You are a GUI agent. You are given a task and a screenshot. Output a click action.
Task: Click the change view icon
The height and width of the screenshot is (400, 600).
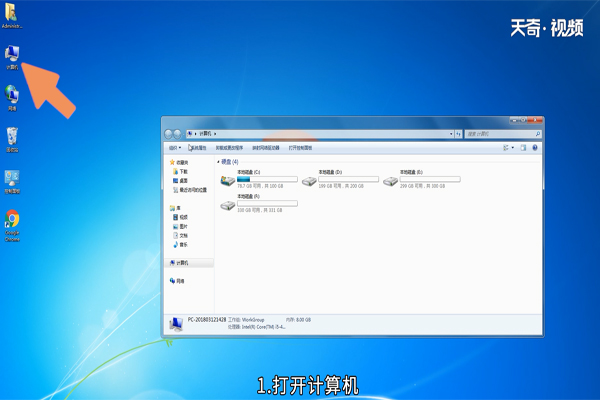[506, 148]
